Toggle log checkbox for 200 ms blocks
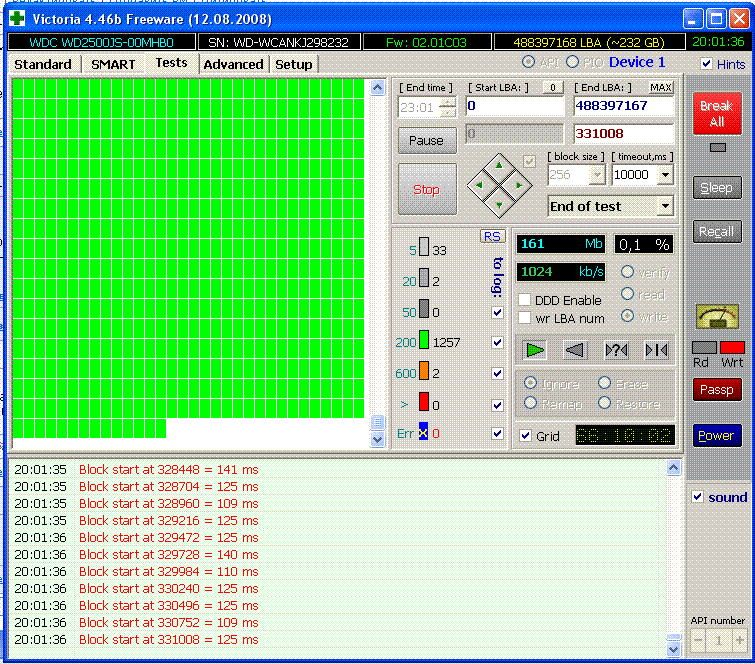 (x=497, y=342)
